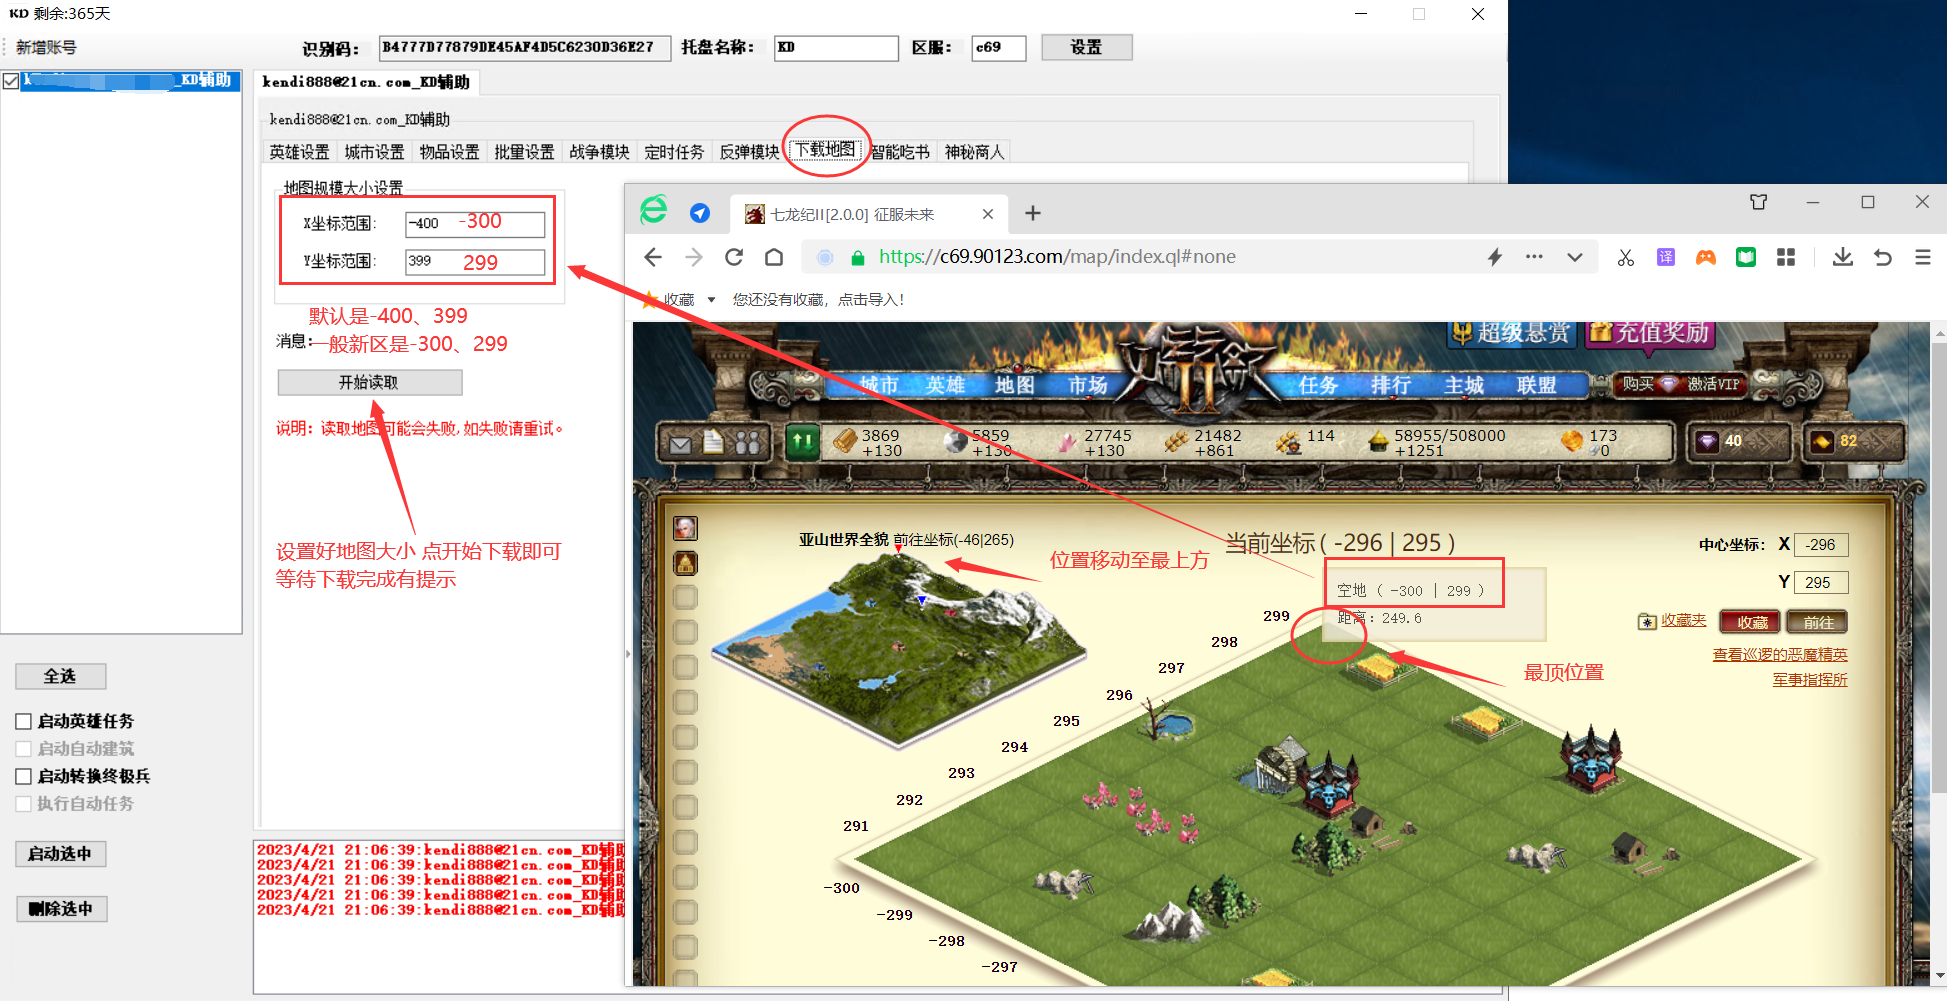Open the 联盟 game menu
1947x1001 pixels.
[x=1536, y=386]
